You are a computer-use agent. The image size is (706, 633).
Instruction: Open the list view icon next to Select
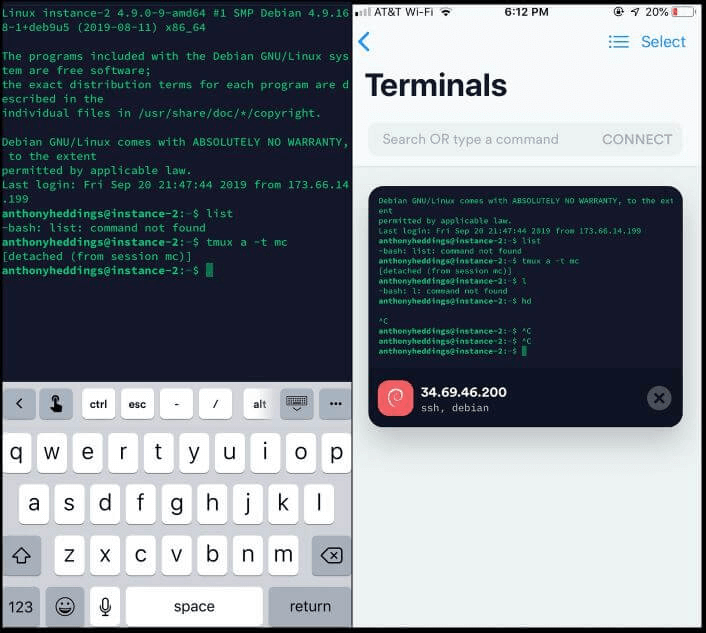click(619, 42)
